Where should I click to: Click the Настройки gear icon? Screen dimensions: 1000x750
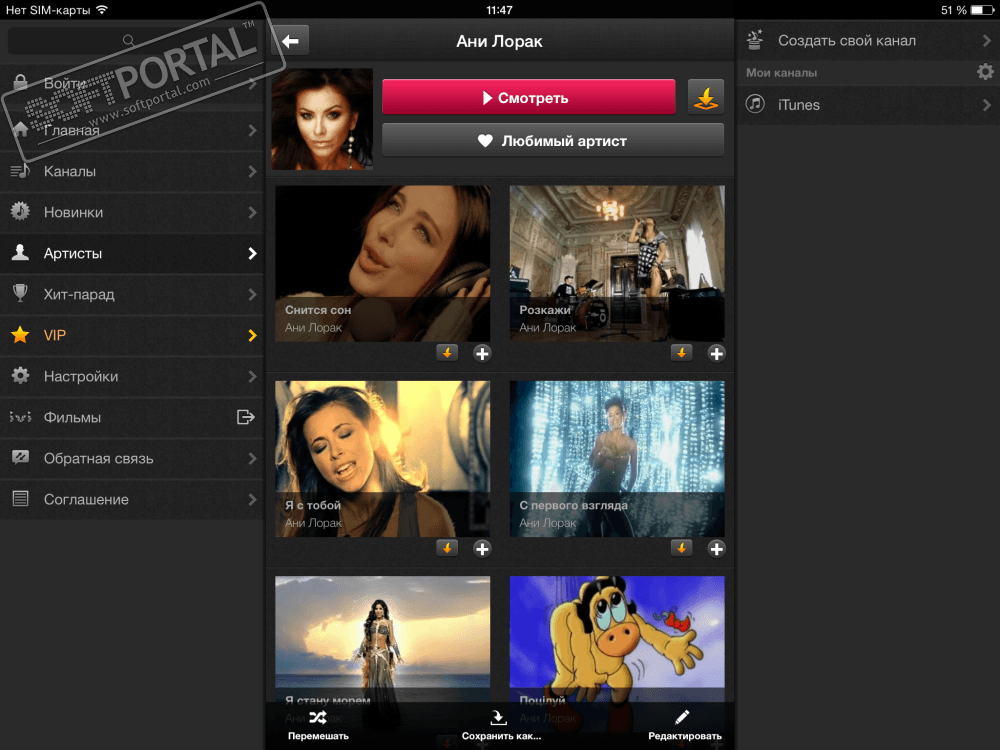pos(20,376)
